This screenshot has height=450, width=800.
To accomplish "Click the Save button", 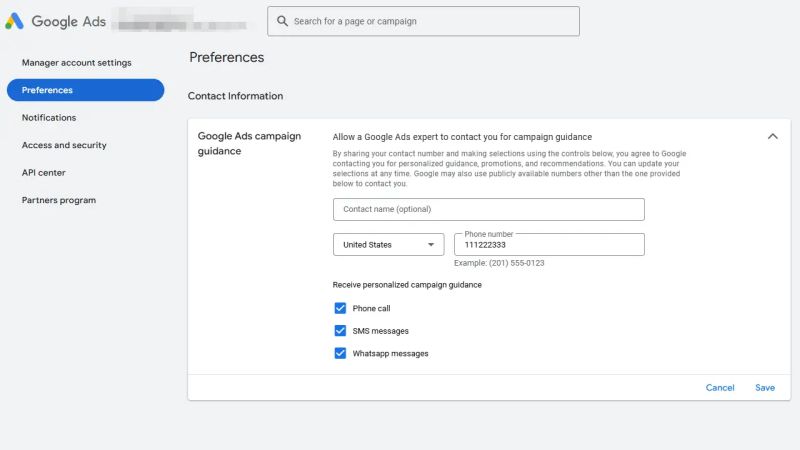I will [x=765, y=388].
